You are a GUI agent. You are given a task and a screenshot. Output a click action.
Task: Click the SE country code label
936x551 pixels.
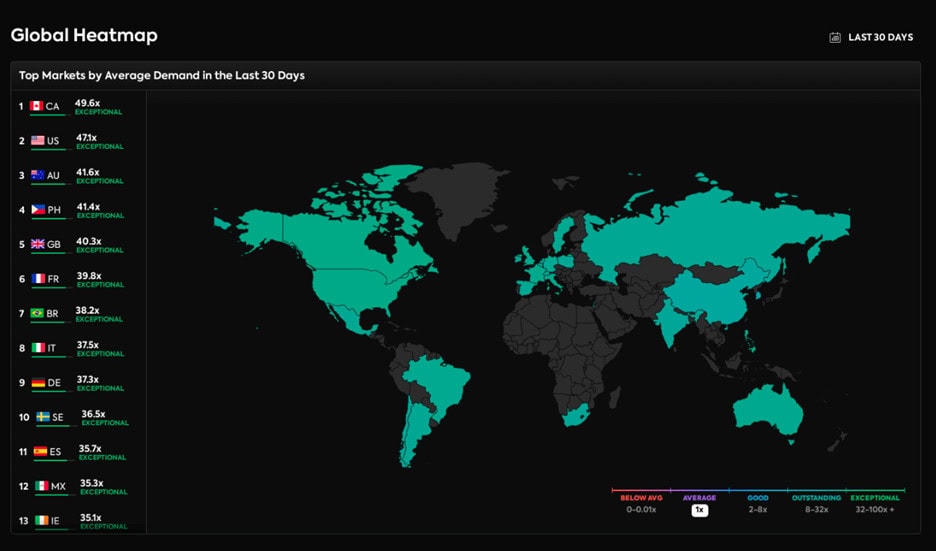[58, 417]
